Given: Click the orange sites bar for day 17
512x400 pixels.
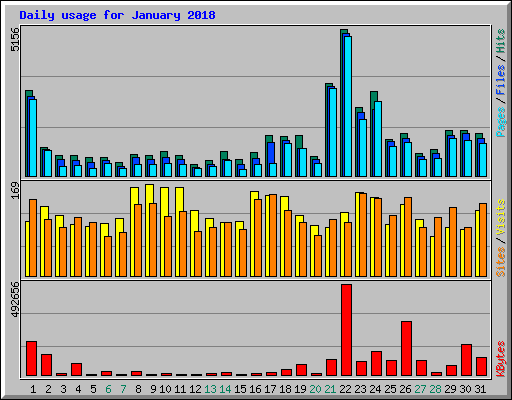Looking at the screenshot, I should click(x=273, y=235).
